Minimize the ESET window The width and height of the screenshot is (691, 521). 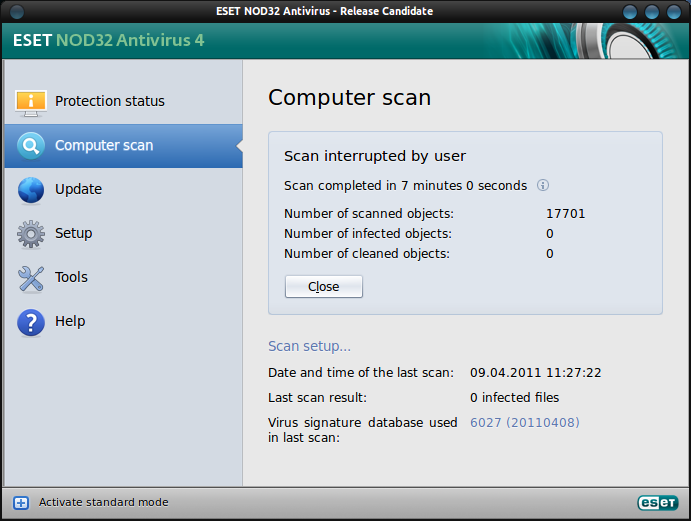[x=630, y=11]
